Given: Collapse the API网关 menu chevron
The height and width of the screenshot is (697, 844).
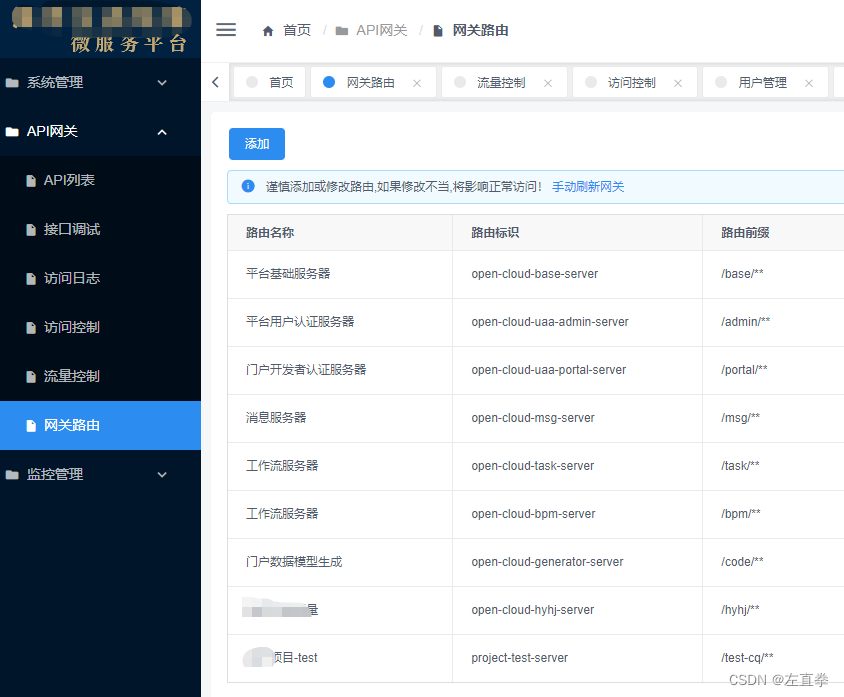Looking at the screenshot, I should [162, 131].
